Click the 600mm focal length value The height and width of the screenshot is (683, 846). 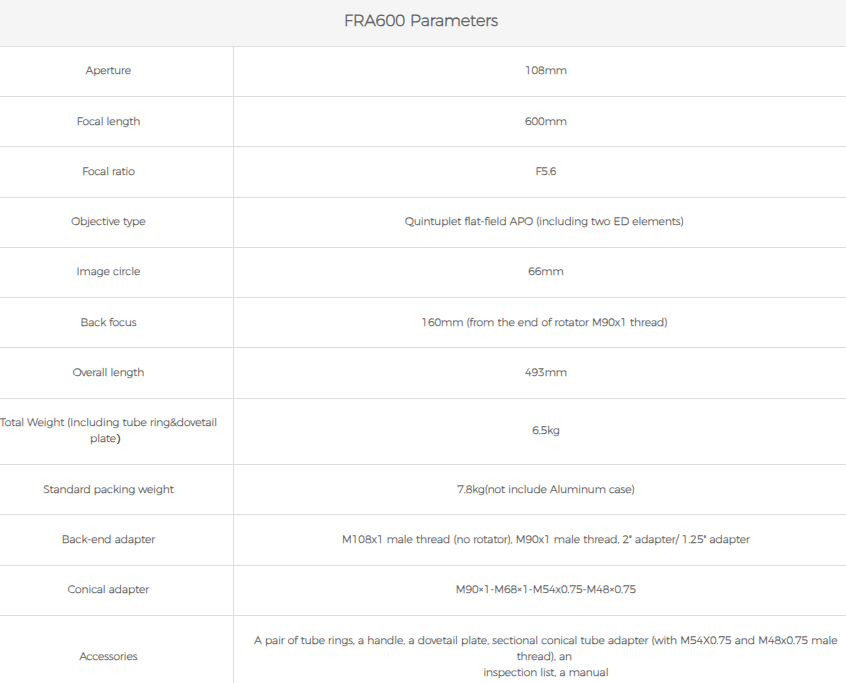[545, 121]
